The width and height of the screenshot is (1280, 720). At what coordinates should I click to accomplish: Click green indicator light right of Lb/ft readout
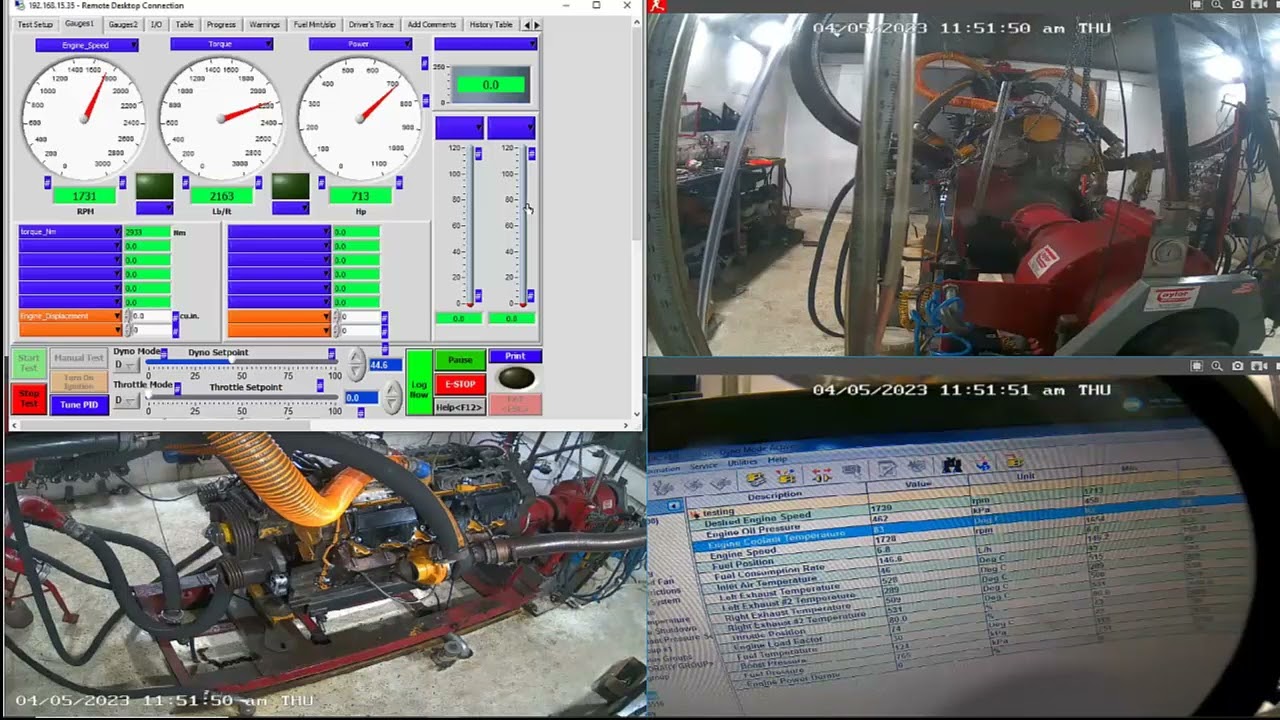pos(290,186)
